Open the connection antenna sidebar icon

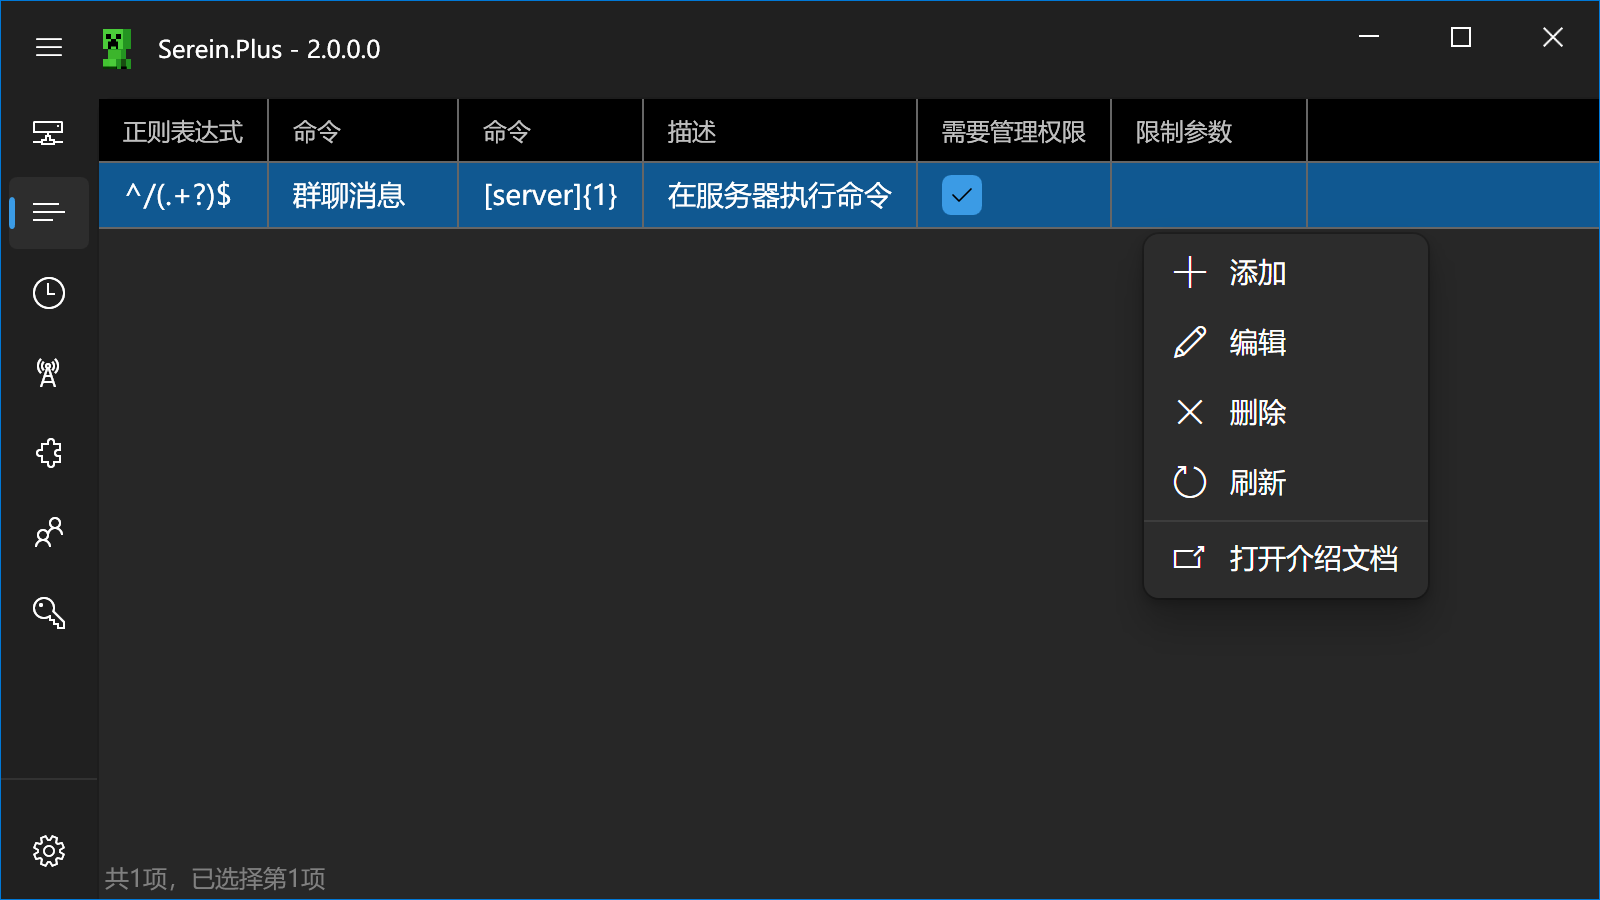point(48,373)
